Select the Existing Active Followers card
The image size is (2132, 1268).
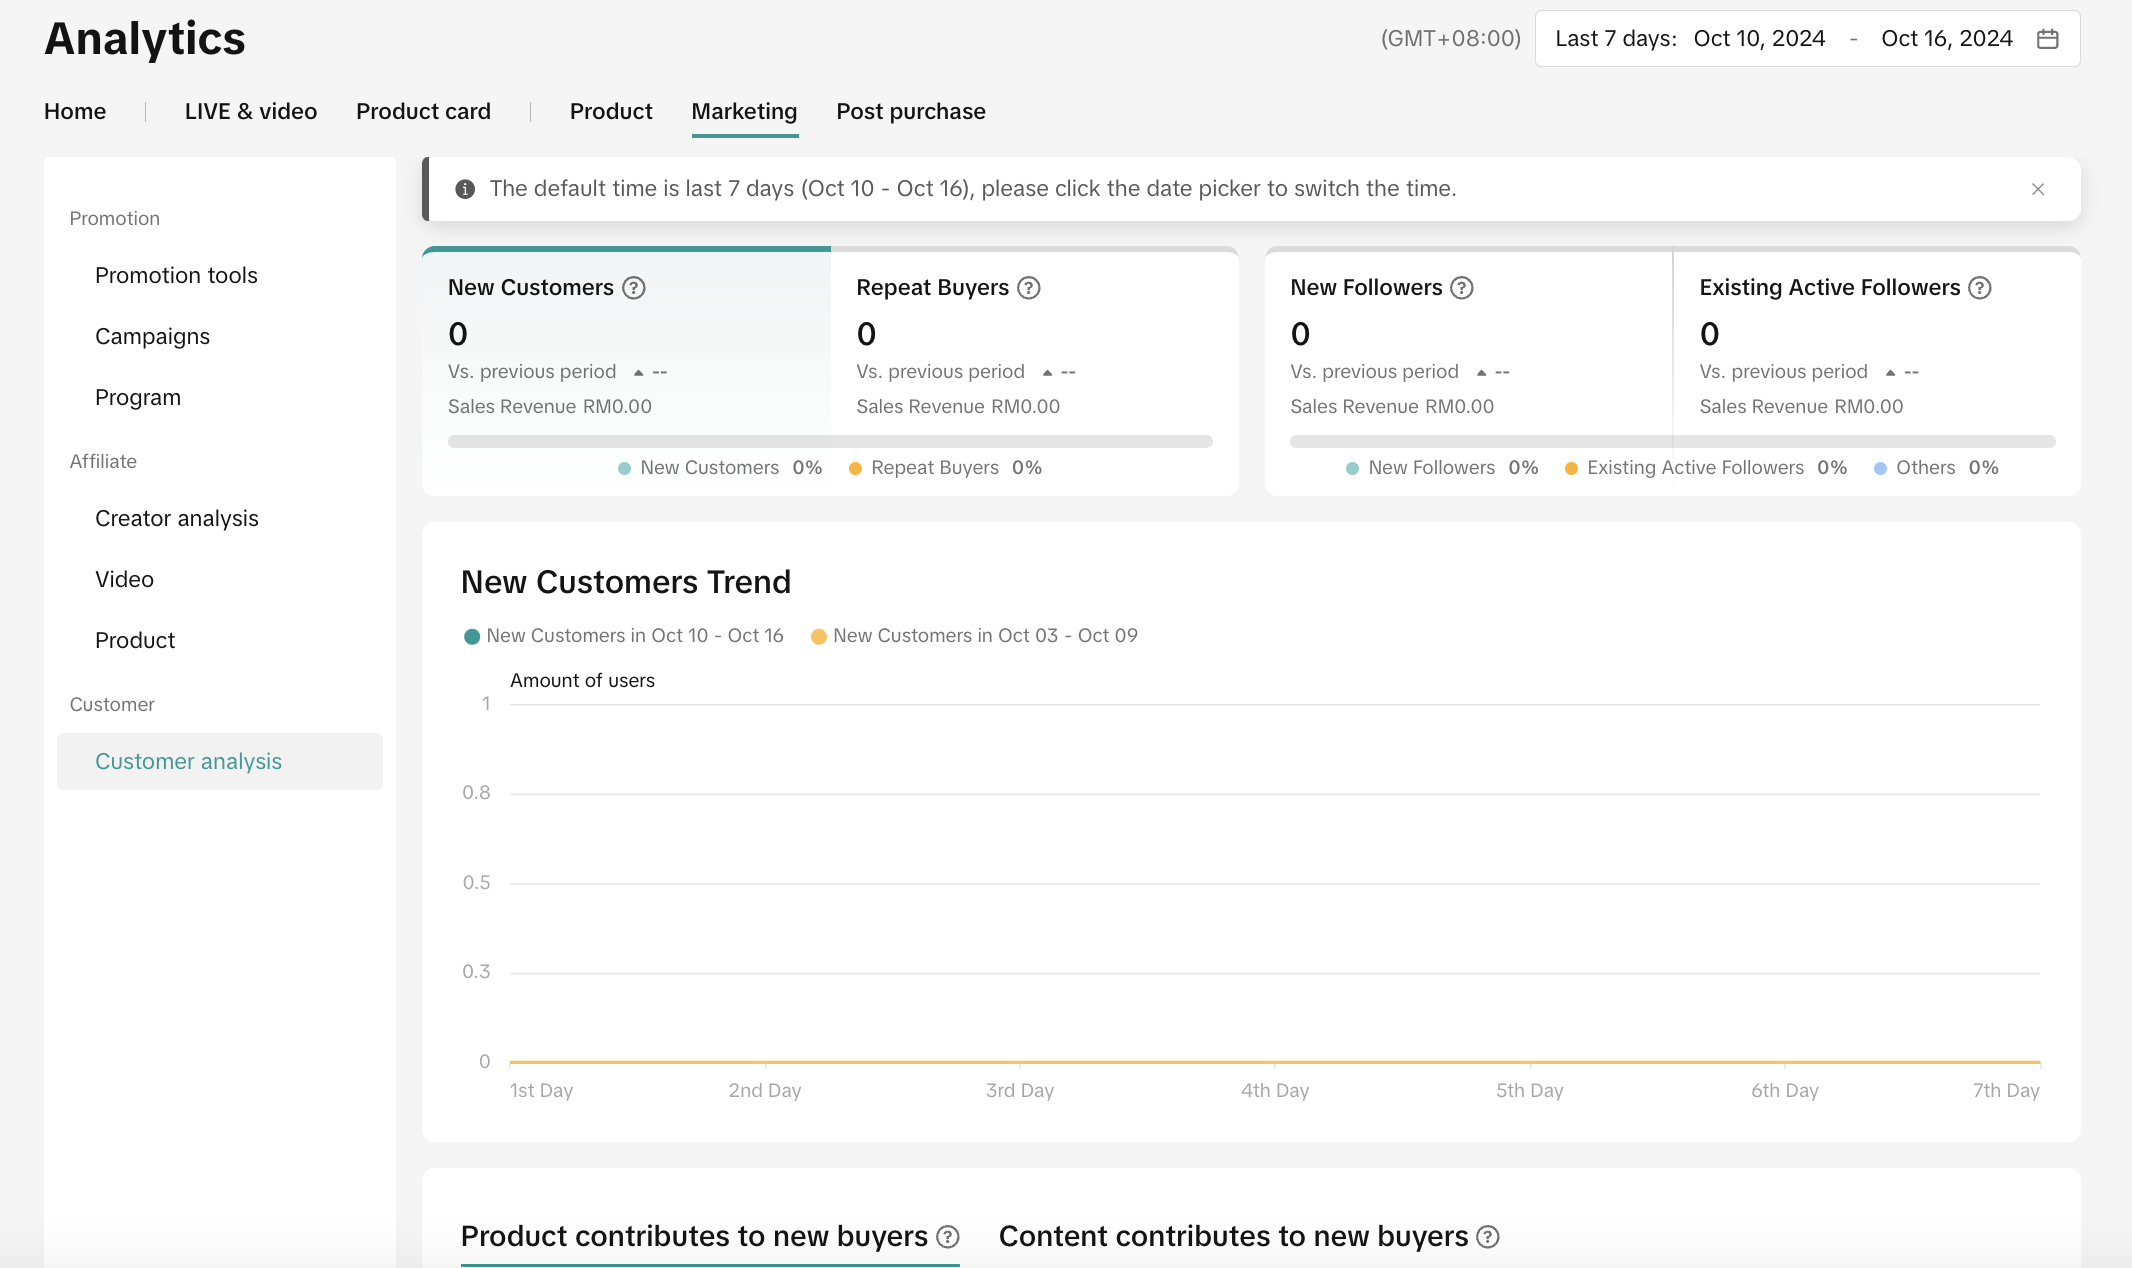[1876, 345]
